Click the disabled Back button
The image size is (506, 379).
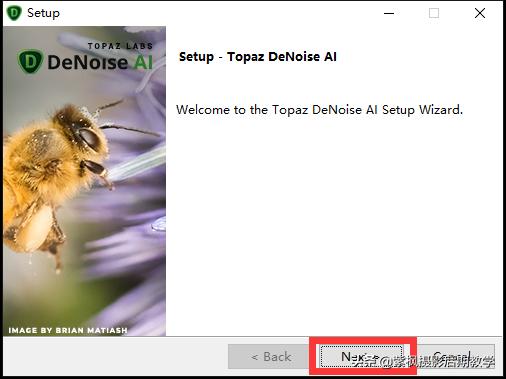pos(268,356)
